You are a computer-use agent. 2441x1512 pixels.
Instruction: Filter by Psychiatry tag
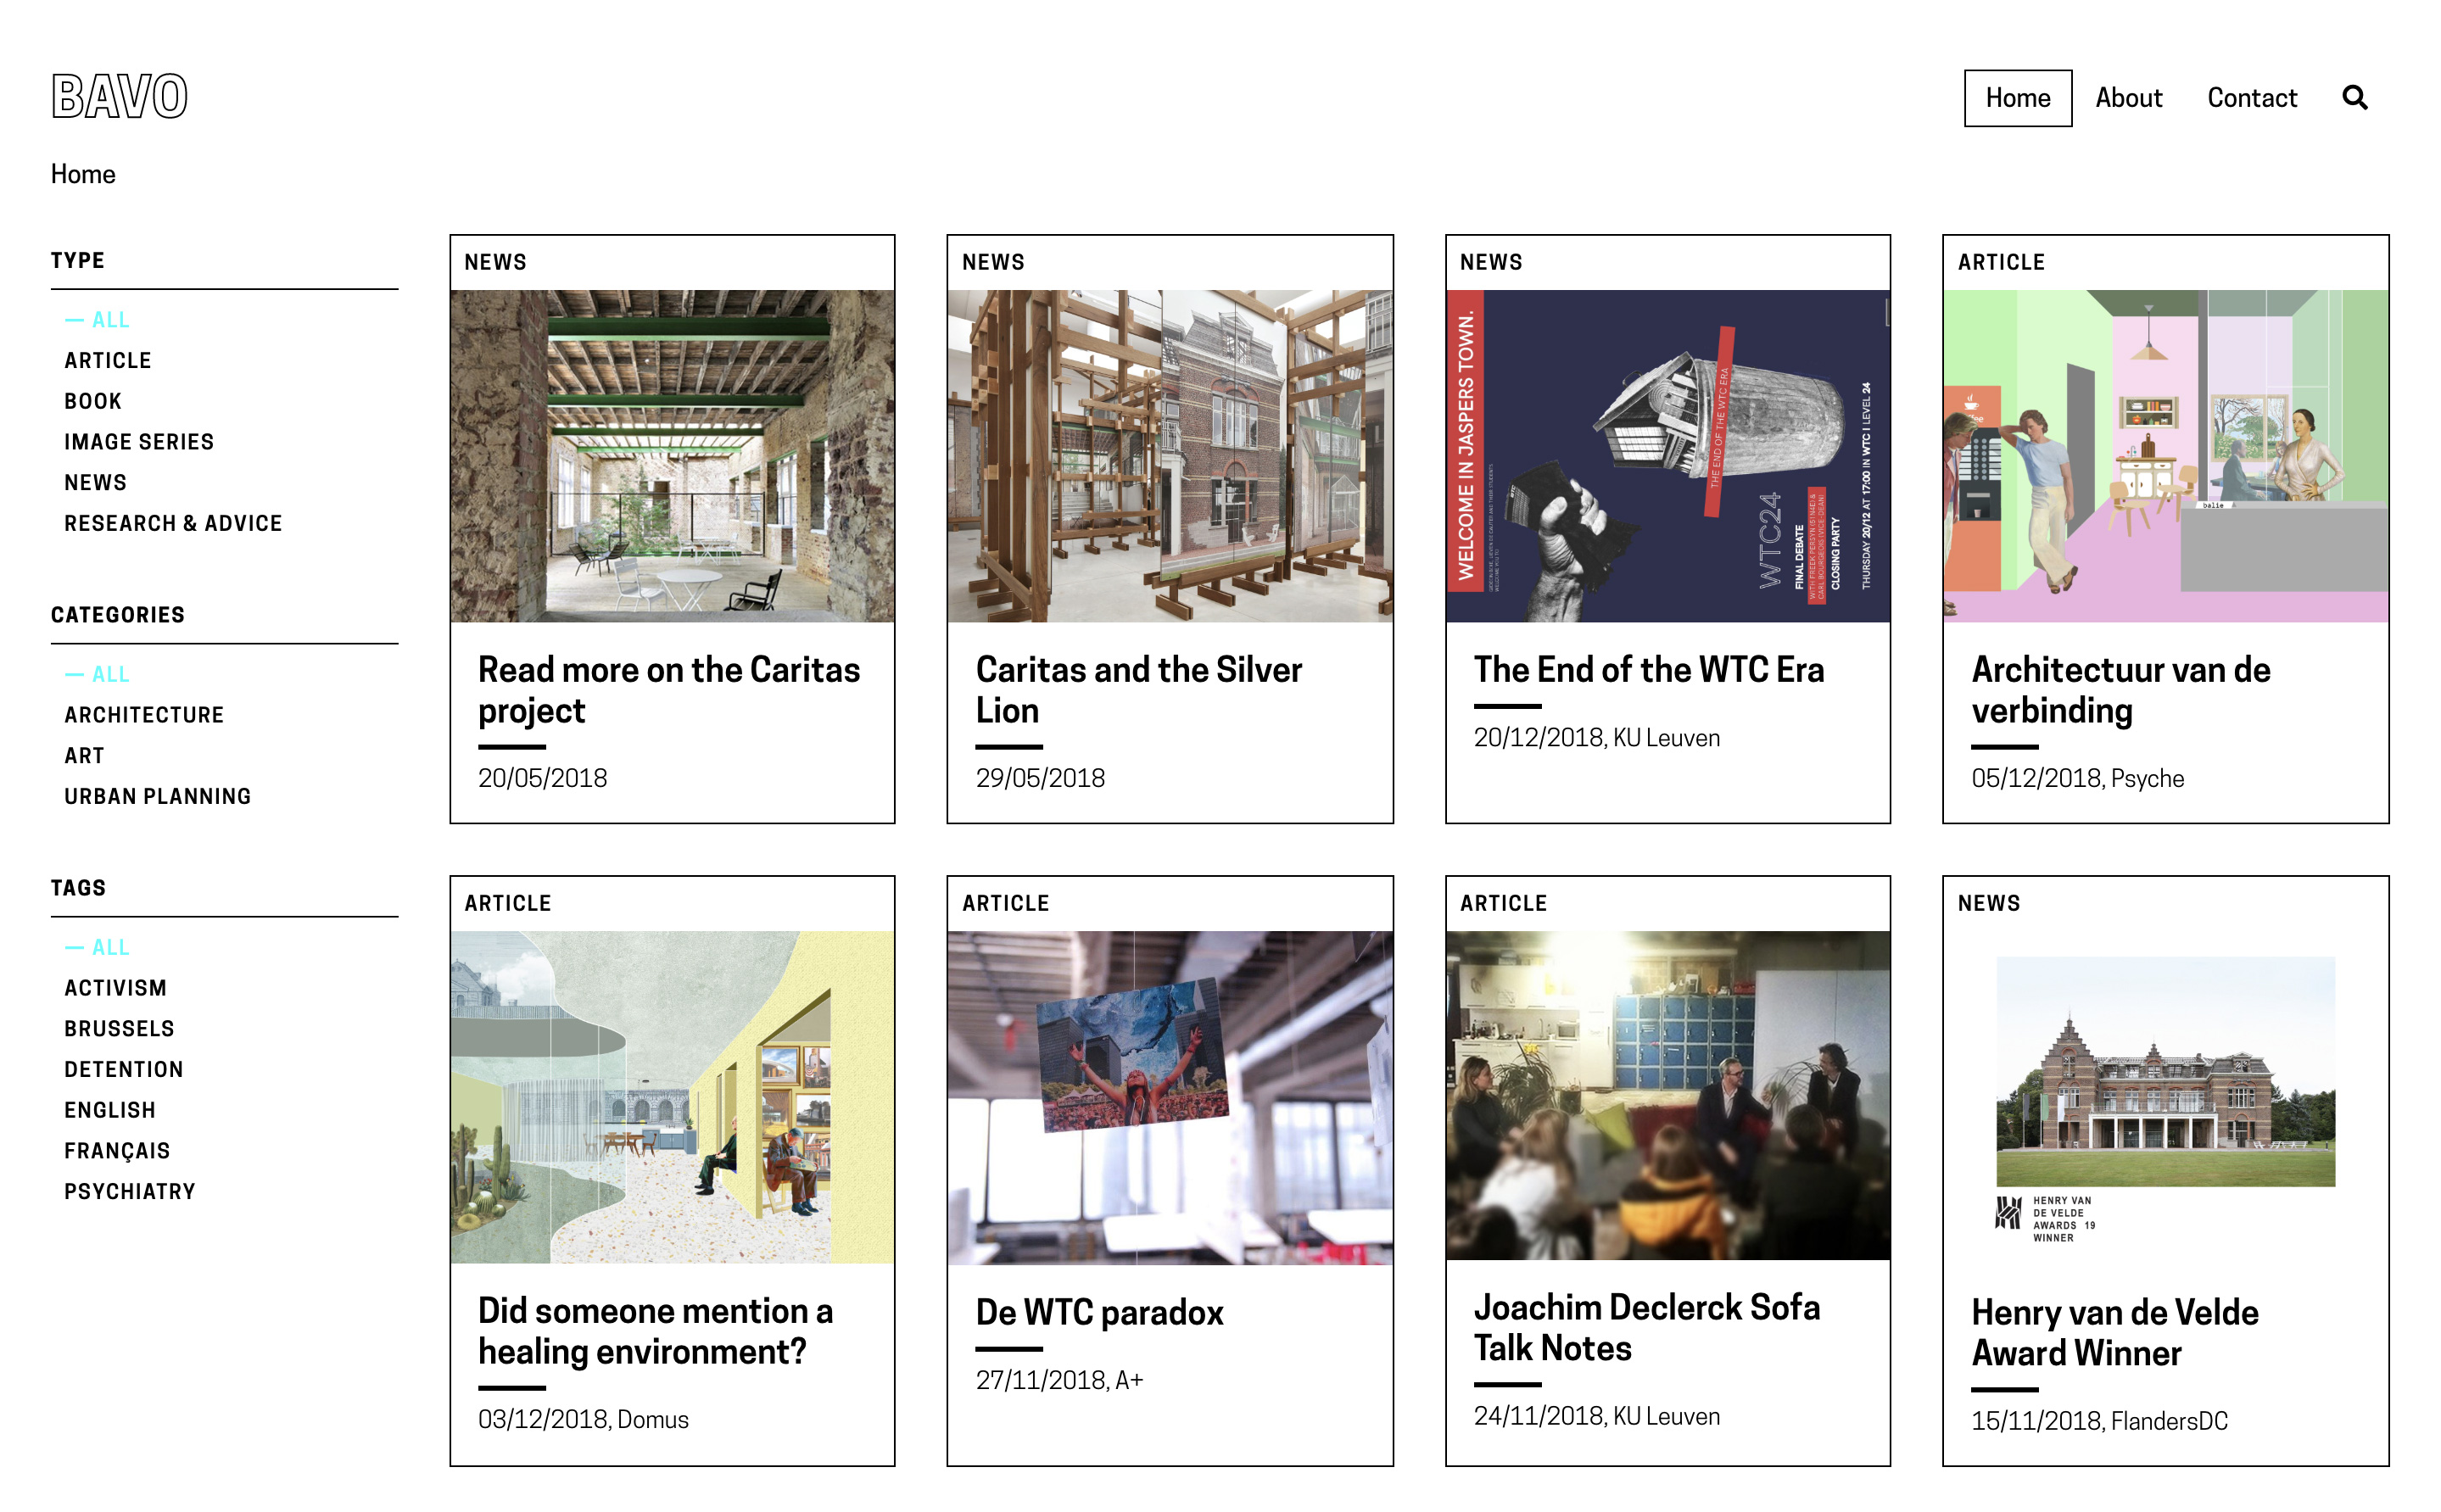pos(130,1192)
